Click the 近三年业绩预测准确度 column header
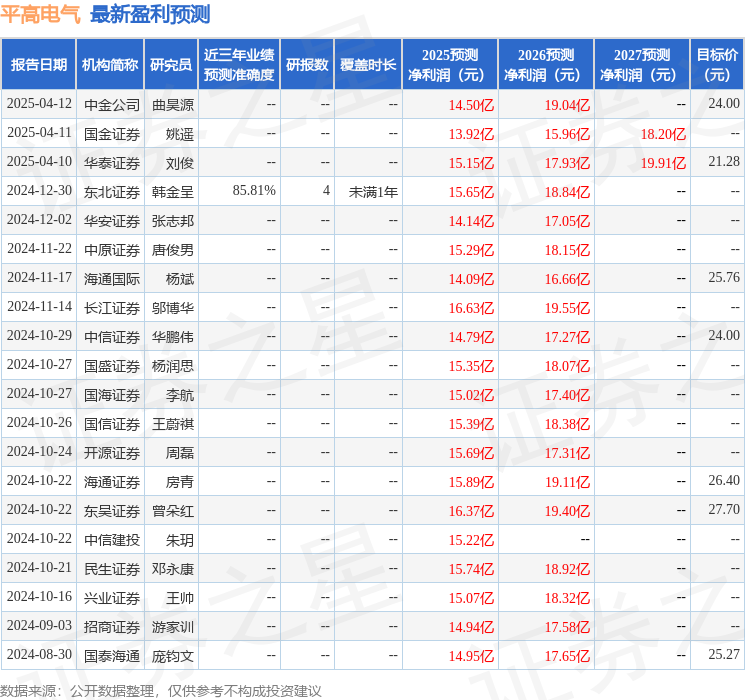 coord(238,65)
